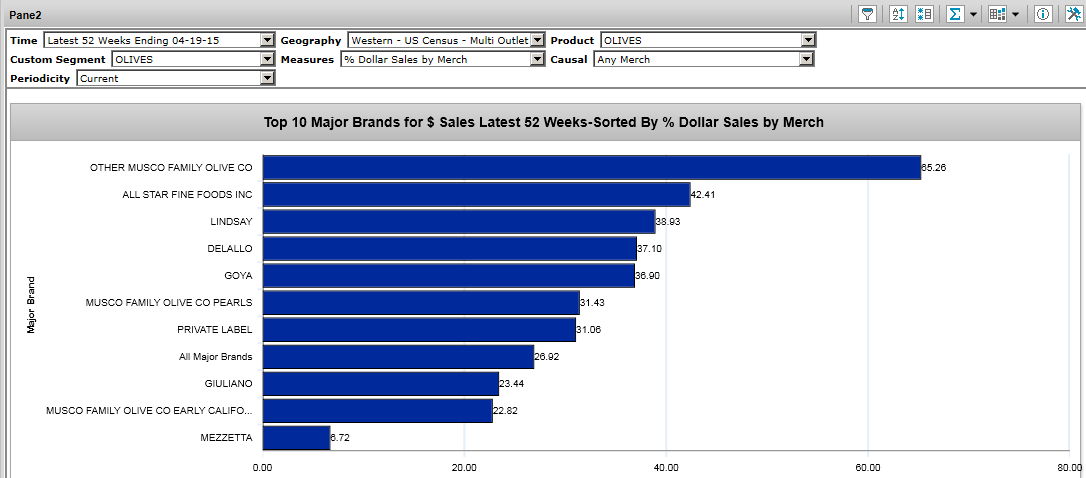This screenshot has height=478, width=1086.
Task: Click the Sigma totals icon
Action: pyautogui.click(x=954, y=14)
